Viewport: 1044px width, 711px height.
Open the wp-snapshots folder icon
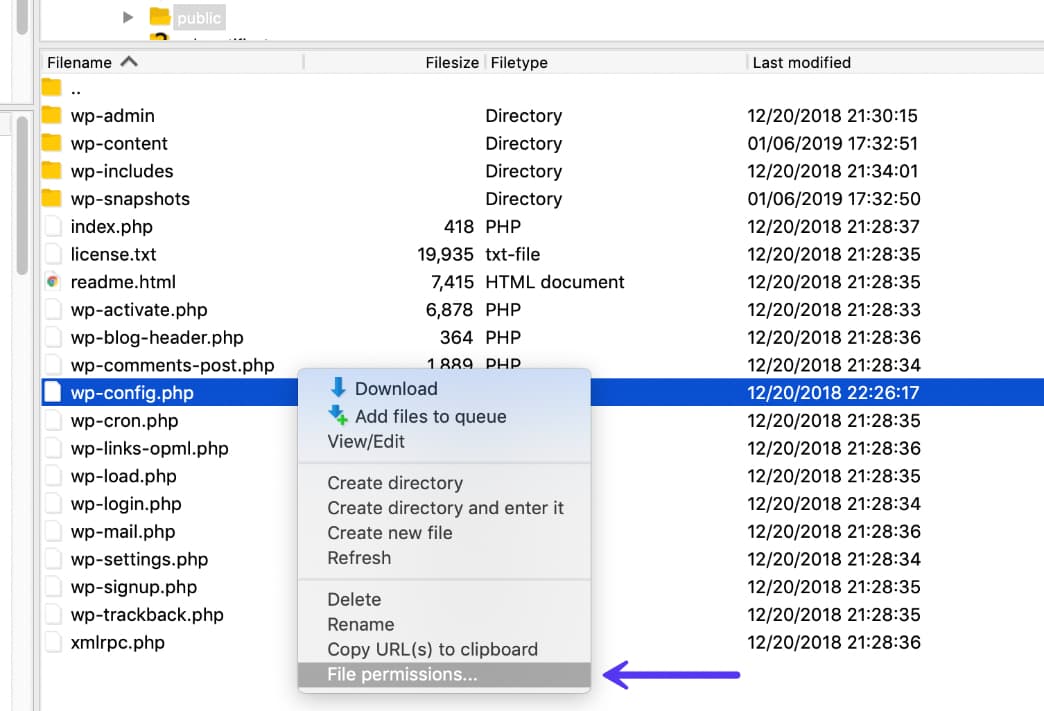tap(52, 199)
